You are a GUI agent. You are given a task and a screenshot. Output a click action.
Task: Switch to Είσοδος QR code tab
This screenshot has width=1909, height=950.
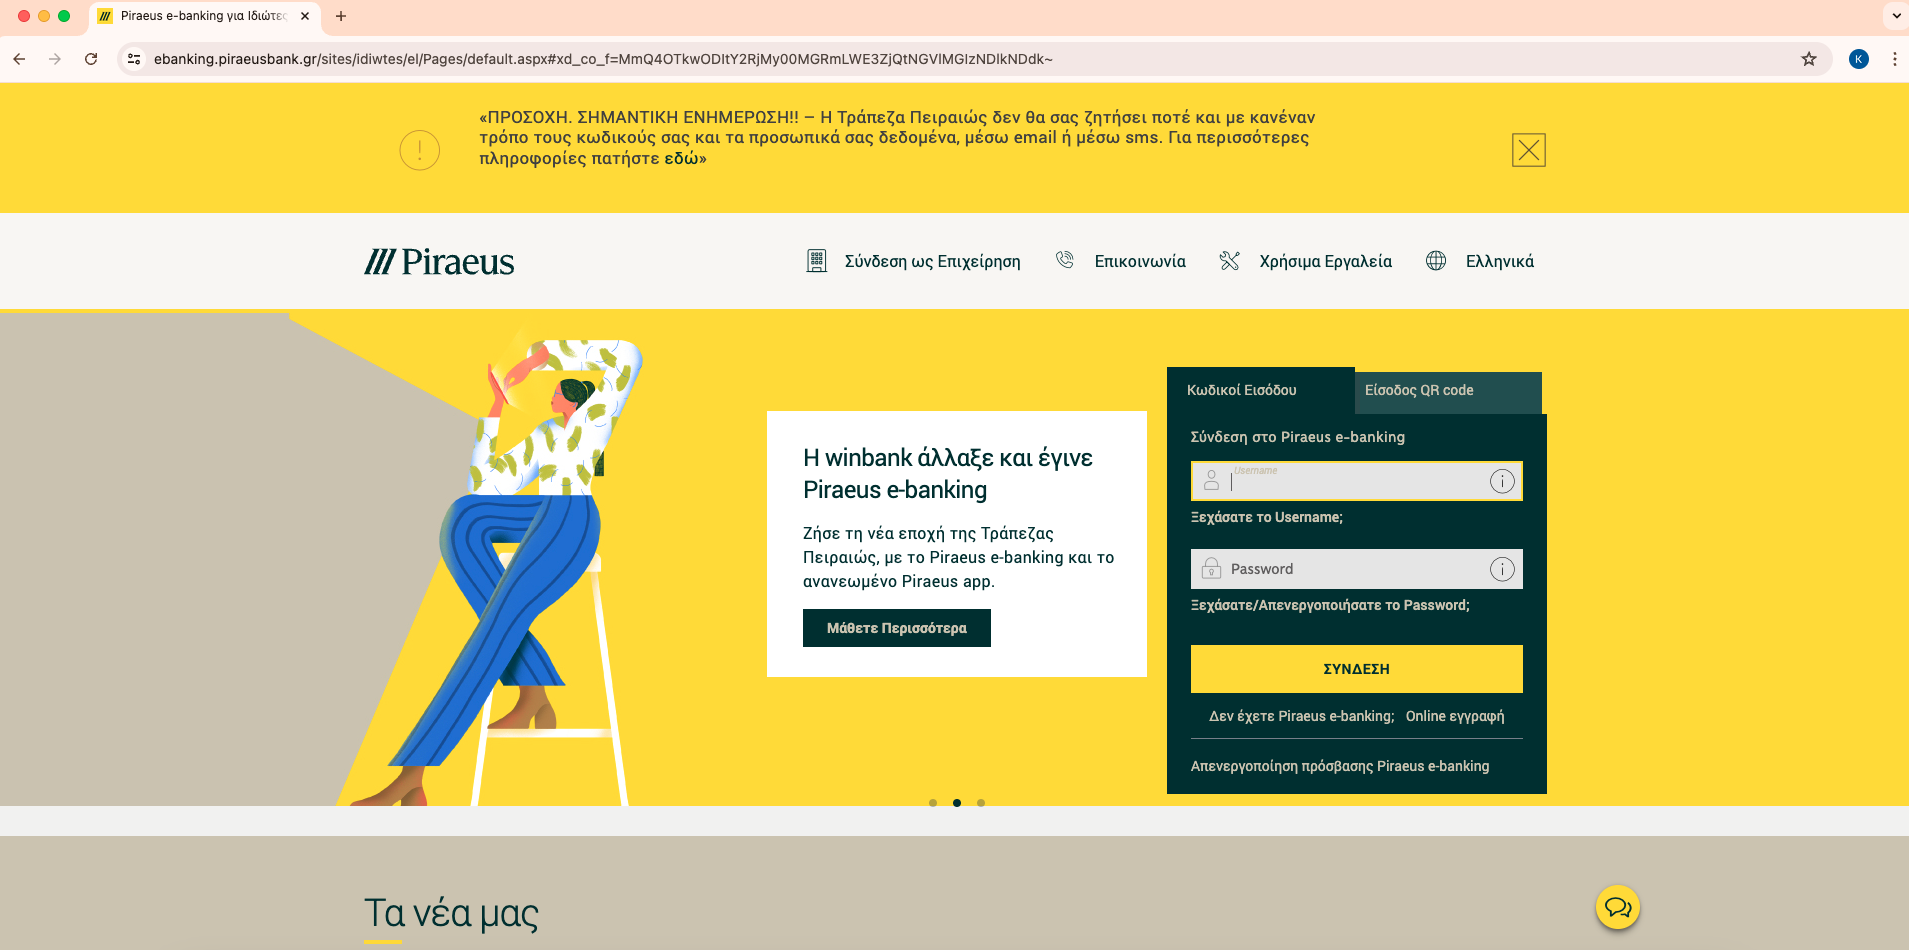click(x=1448, y=391)
